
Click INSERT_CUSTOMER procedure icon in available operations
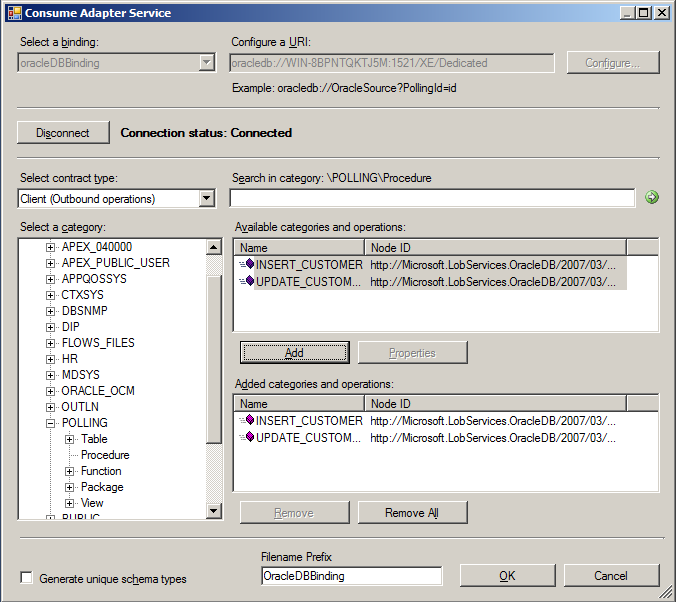247,264
